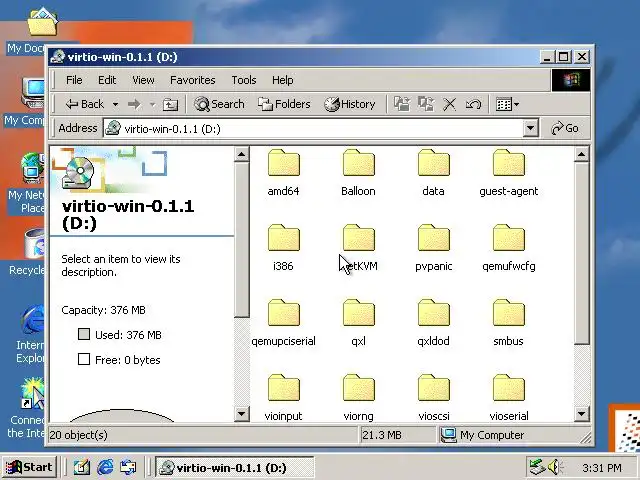This screenshot has width=640, height=480.
Task: Click the Search button
Action: point(219,104)
